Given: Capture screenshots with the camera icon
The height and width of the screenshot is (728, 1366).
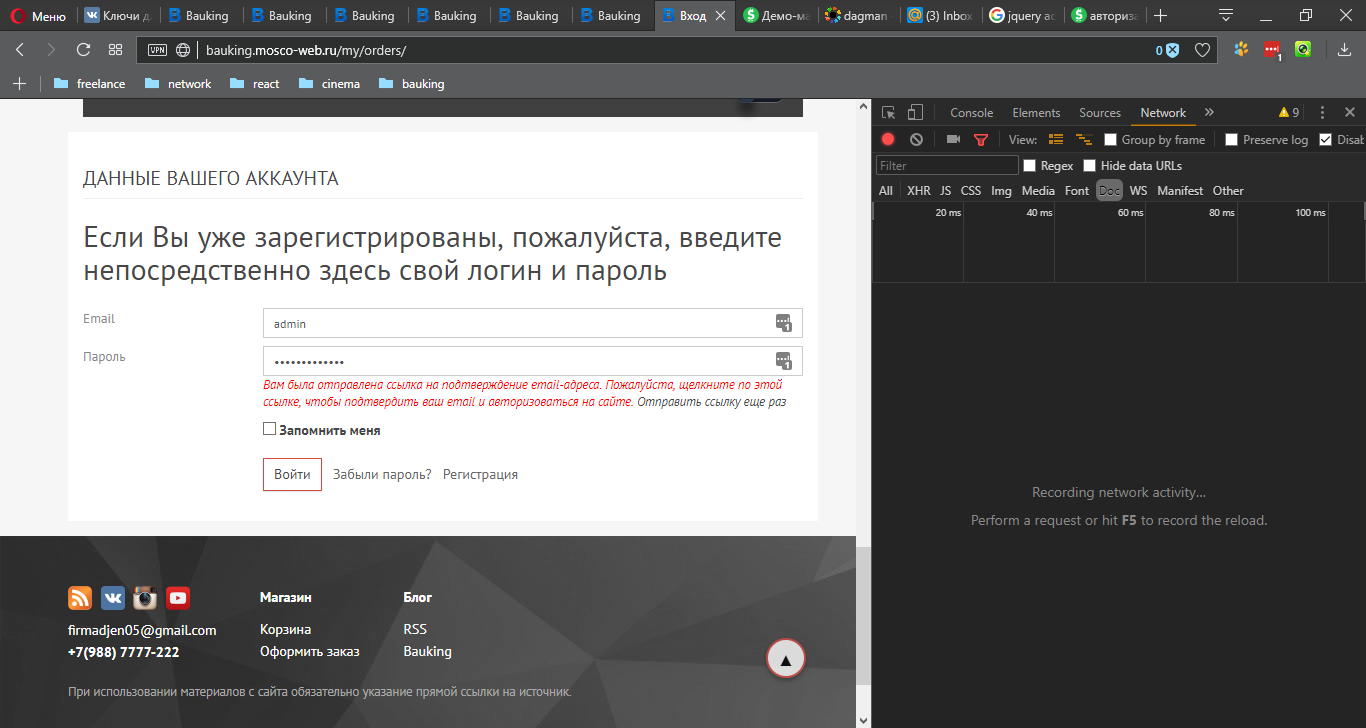Looking at the screenshot, I should coord(953,140).
